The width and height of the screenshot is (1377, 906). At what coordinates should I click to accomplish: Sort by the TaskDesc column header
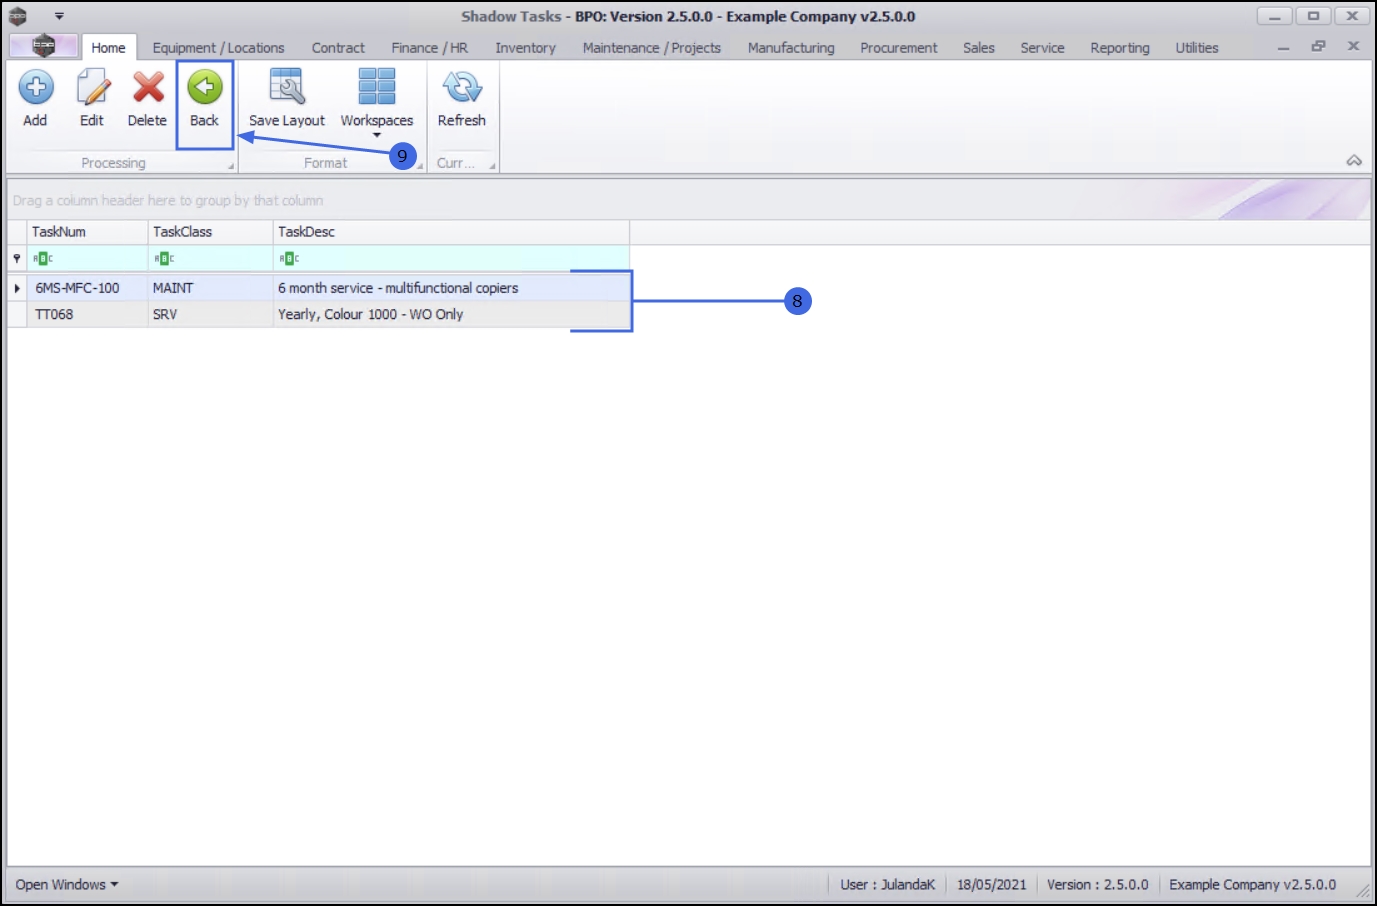(451, 232)
